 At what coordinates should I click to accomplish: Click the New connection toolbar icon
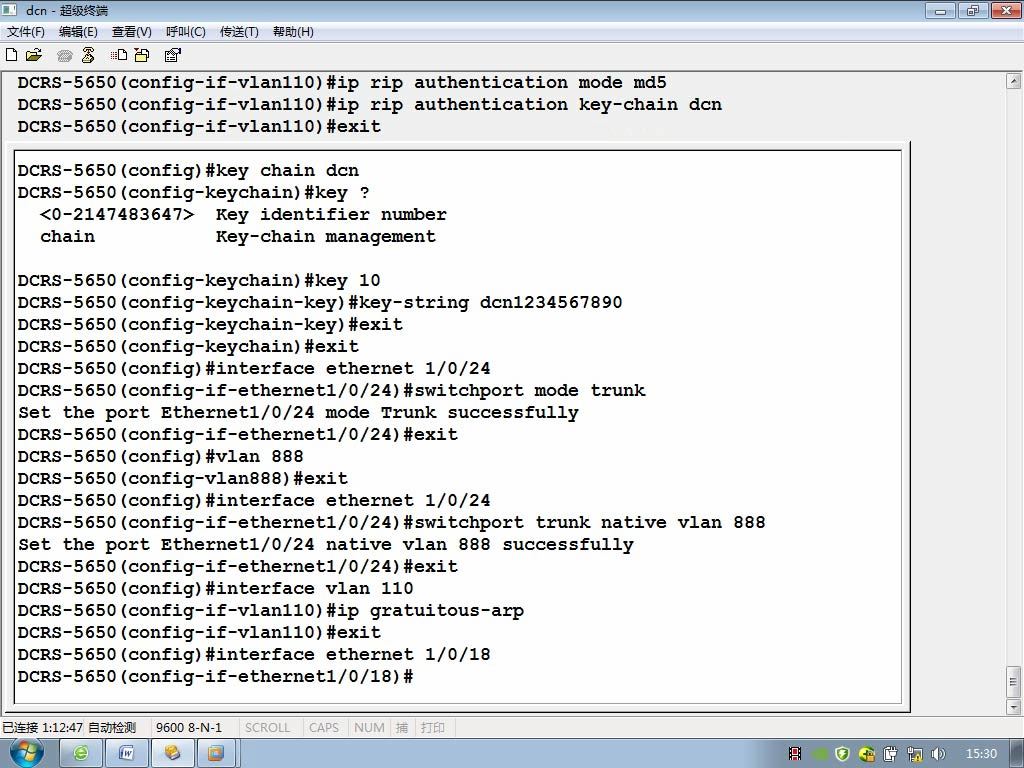[x=11, y=56]
